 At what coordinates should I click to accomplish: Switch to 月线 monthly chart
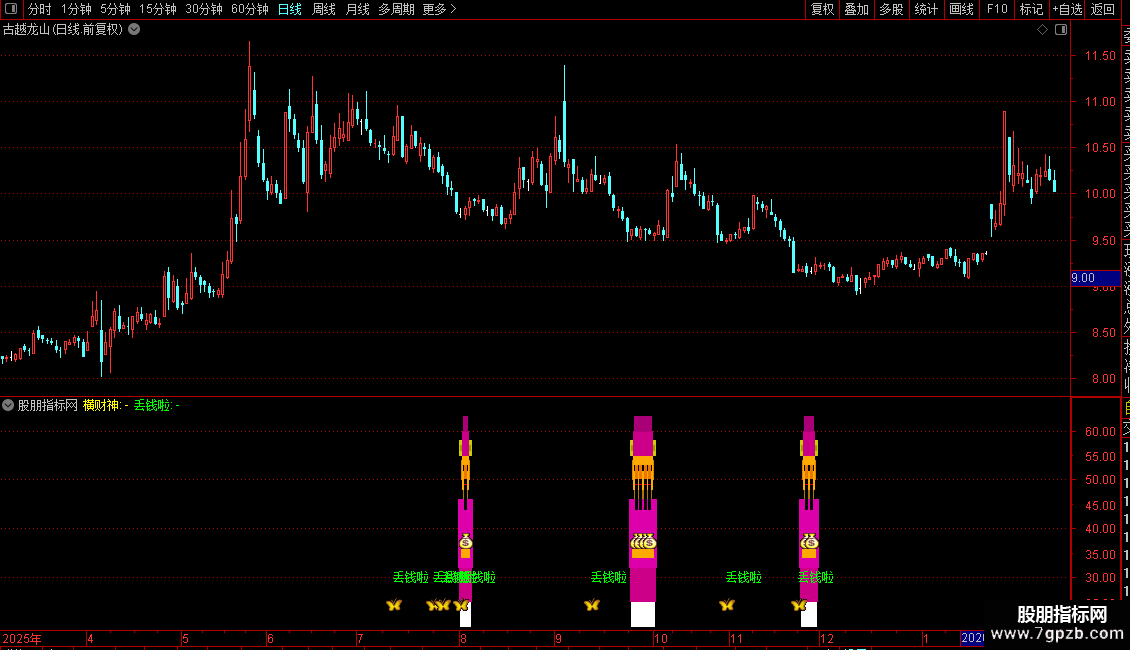click(357, 9)
